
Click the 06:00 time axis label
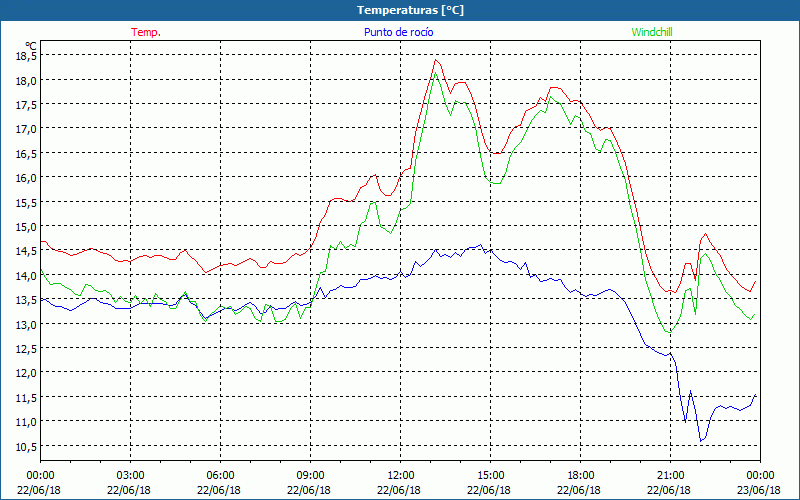tap(220, 476)
